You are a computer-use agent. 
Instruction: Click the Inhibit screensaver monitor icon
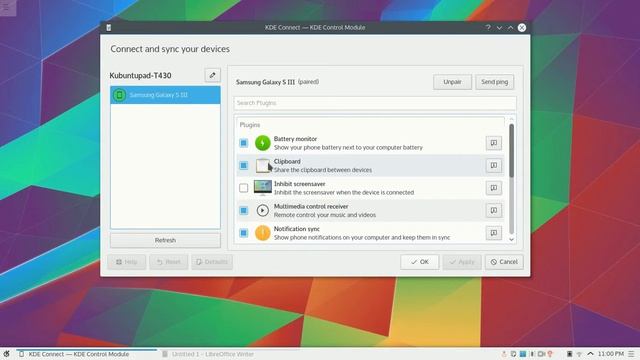[262, 188]
